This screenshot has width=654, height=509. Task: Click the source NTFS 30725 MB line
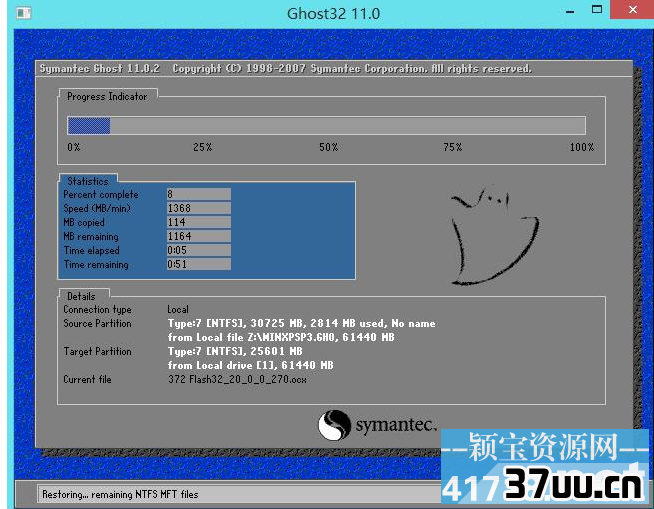click(302, 323)
